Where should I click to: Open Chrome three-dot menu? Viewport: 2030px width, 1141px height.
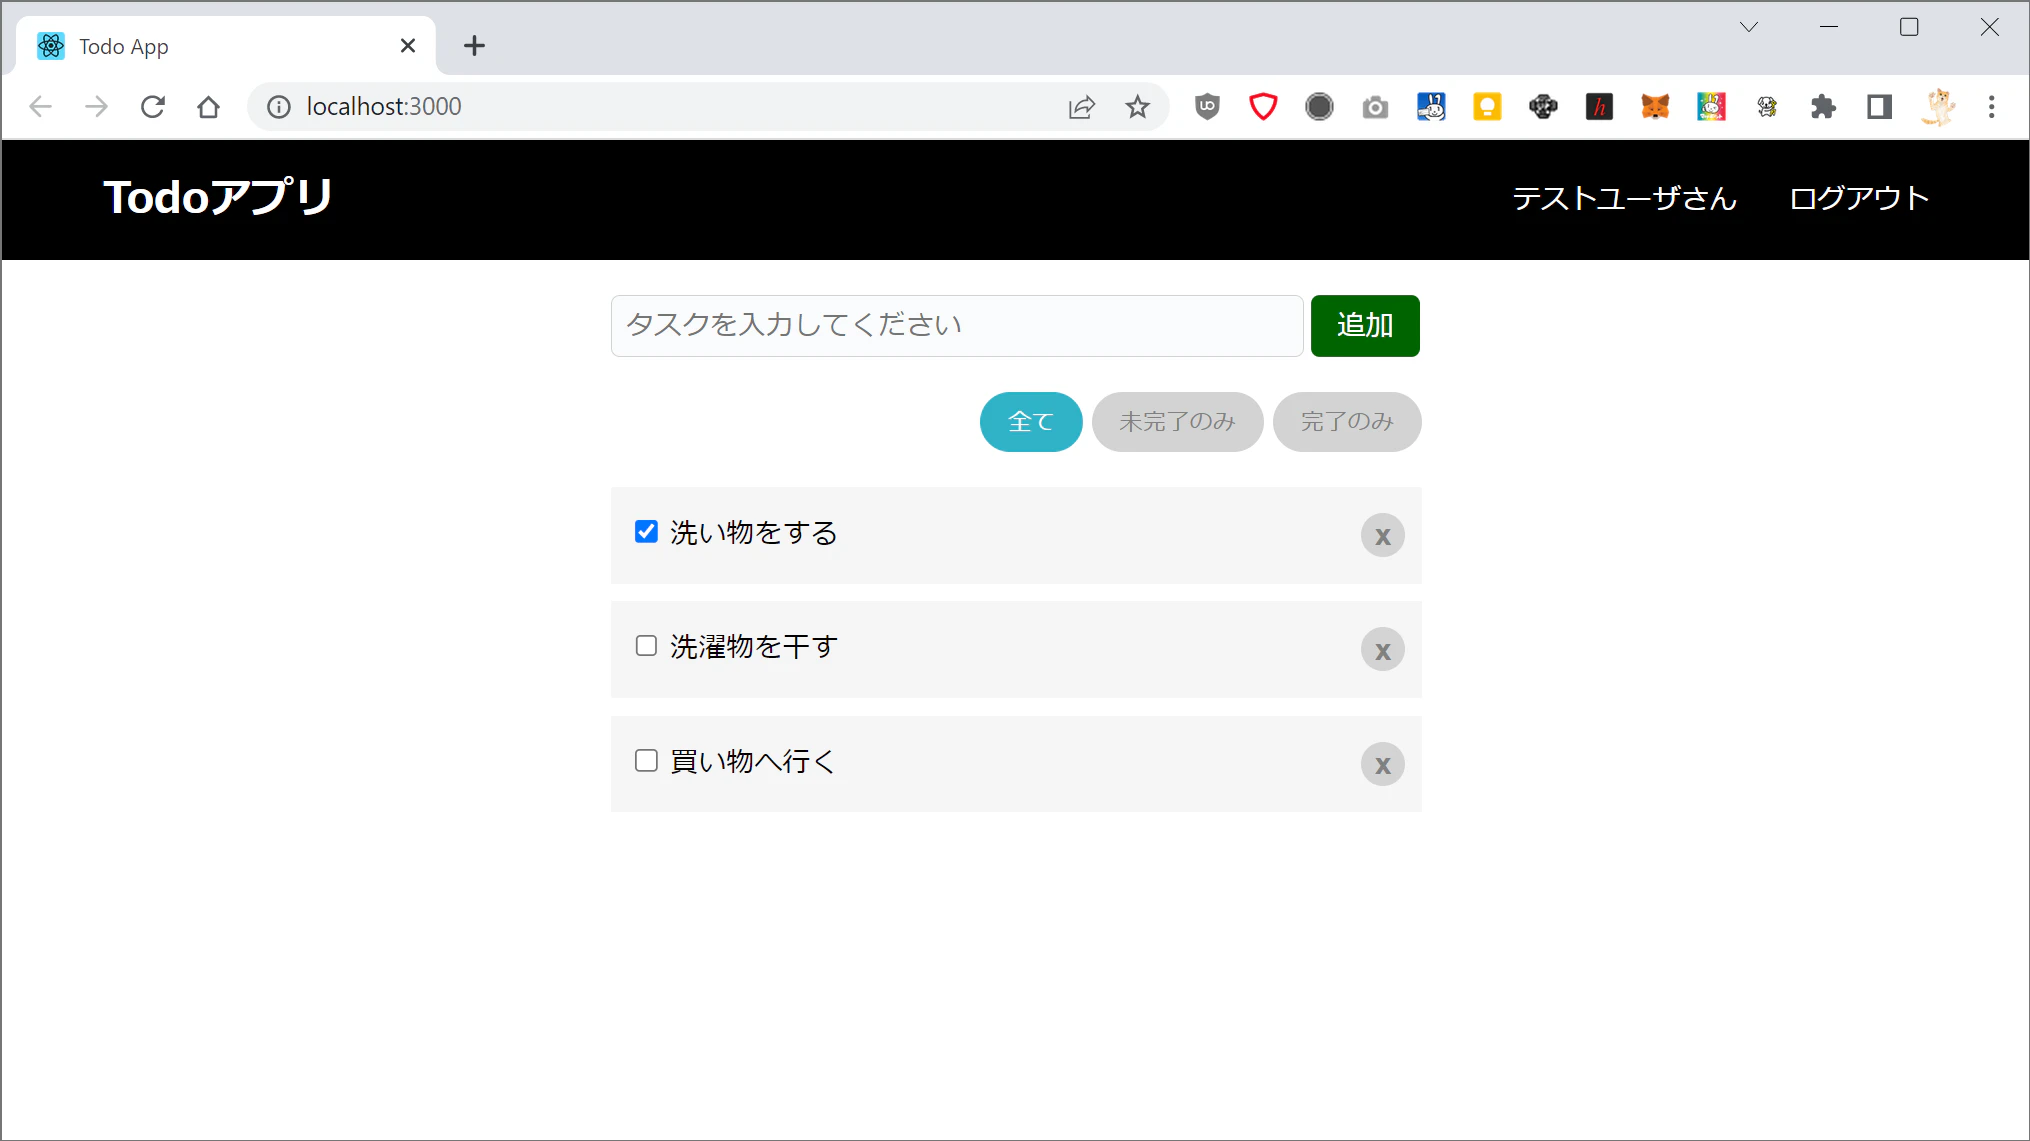point(1991,107)
